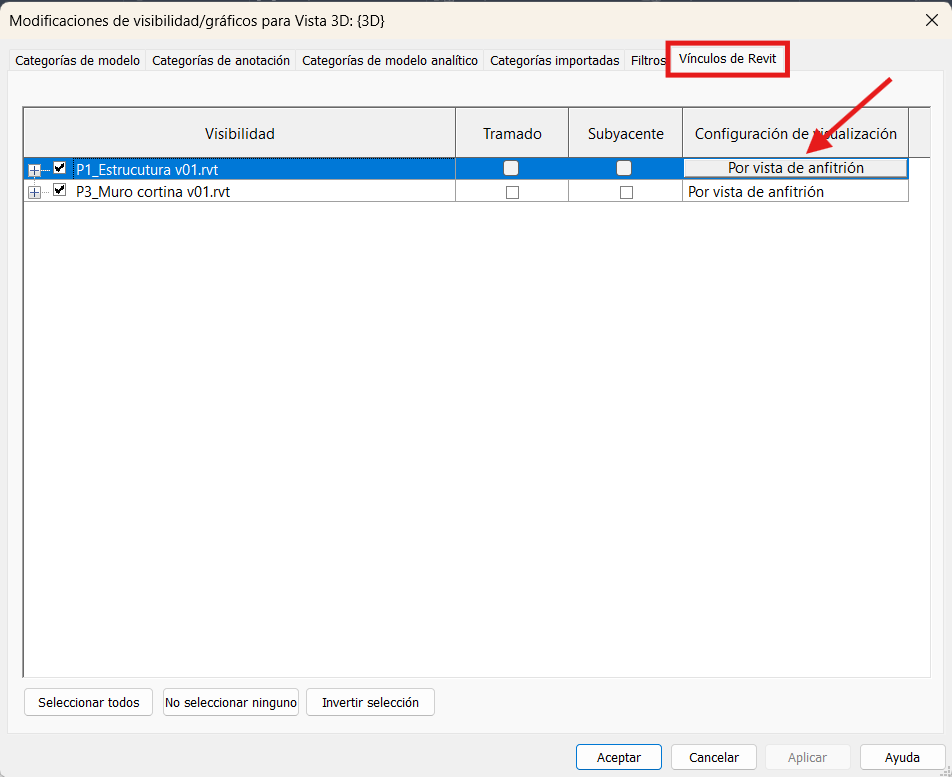Enable Subyacente for P1_Estrucutura link
This screenshot has width=952, height=777.
pos(624,168)
